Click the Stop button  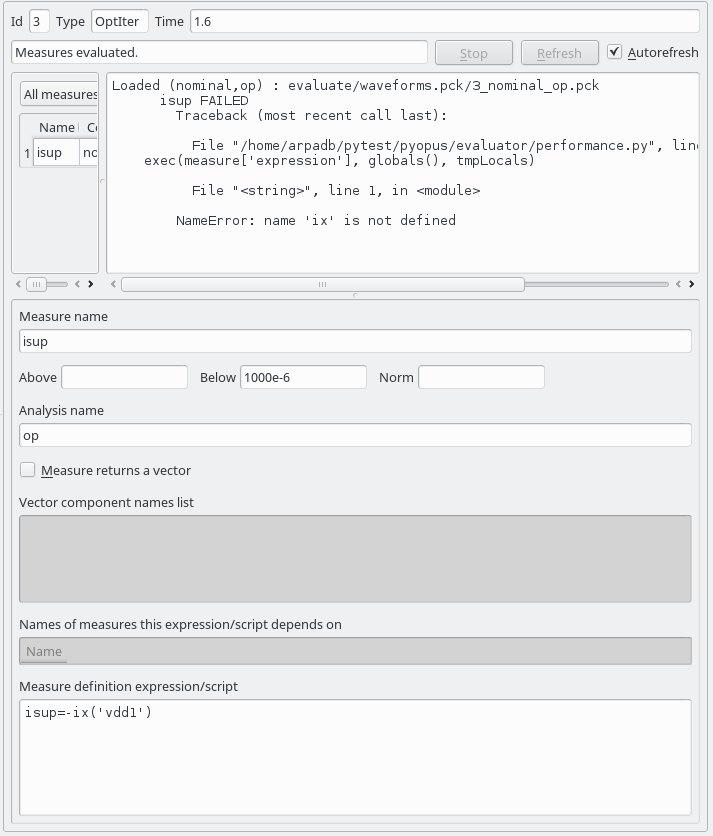coord(473,53)
